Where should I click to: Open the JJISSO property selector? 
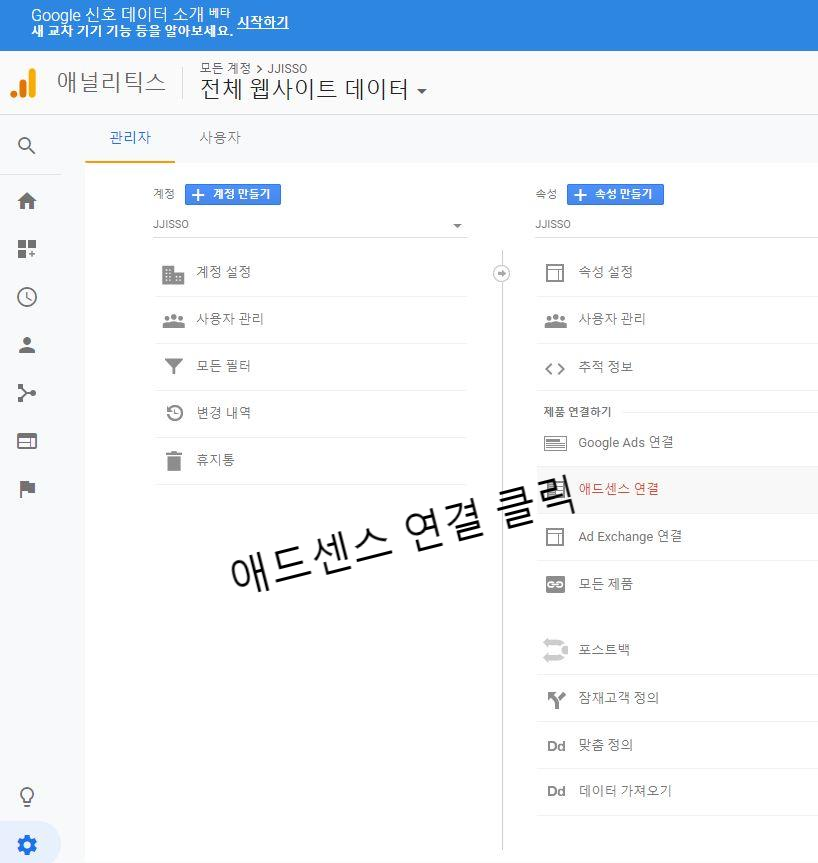677,225
